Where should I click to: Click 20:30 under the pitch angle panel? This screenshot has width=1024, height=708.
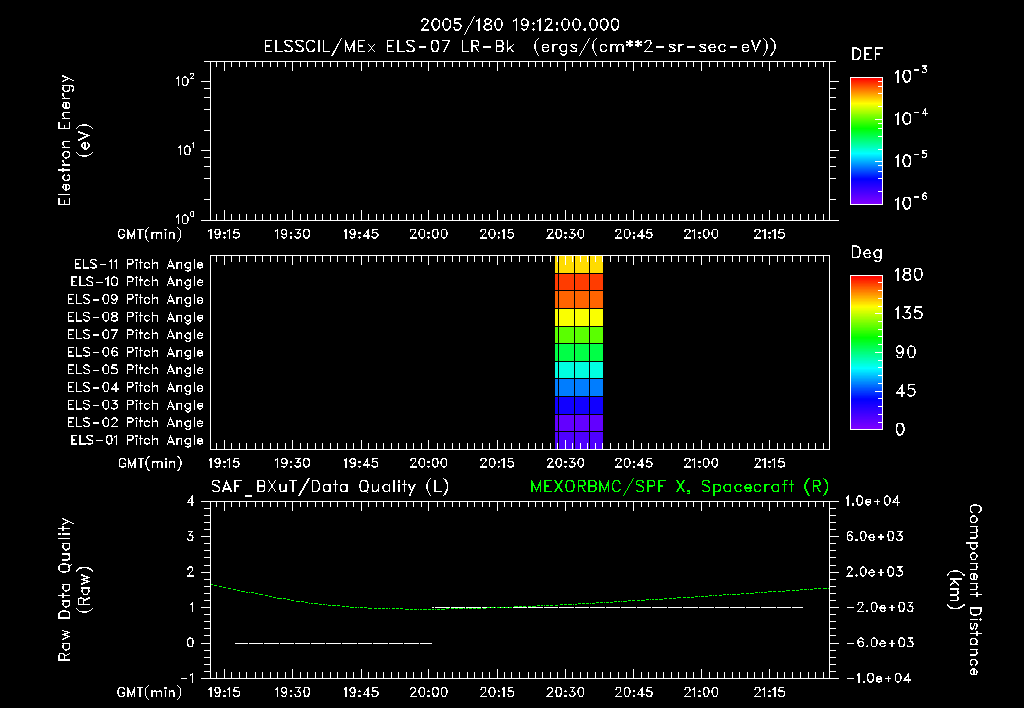pos(565,463)
